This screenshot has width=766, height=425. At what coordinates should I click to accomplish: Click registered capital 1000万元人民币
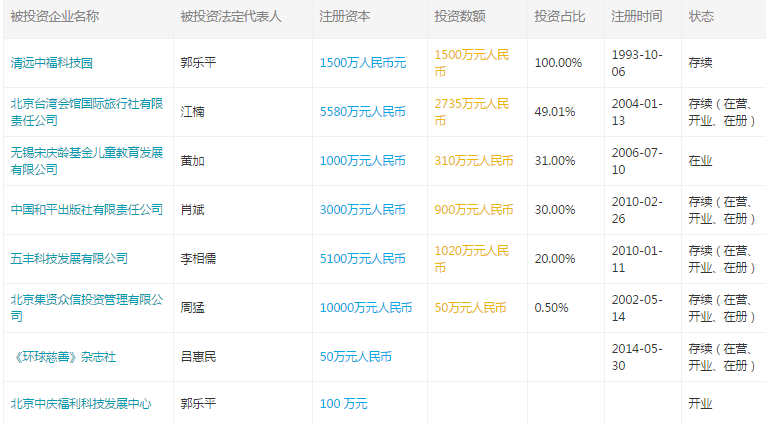click(x=362, y=161)
